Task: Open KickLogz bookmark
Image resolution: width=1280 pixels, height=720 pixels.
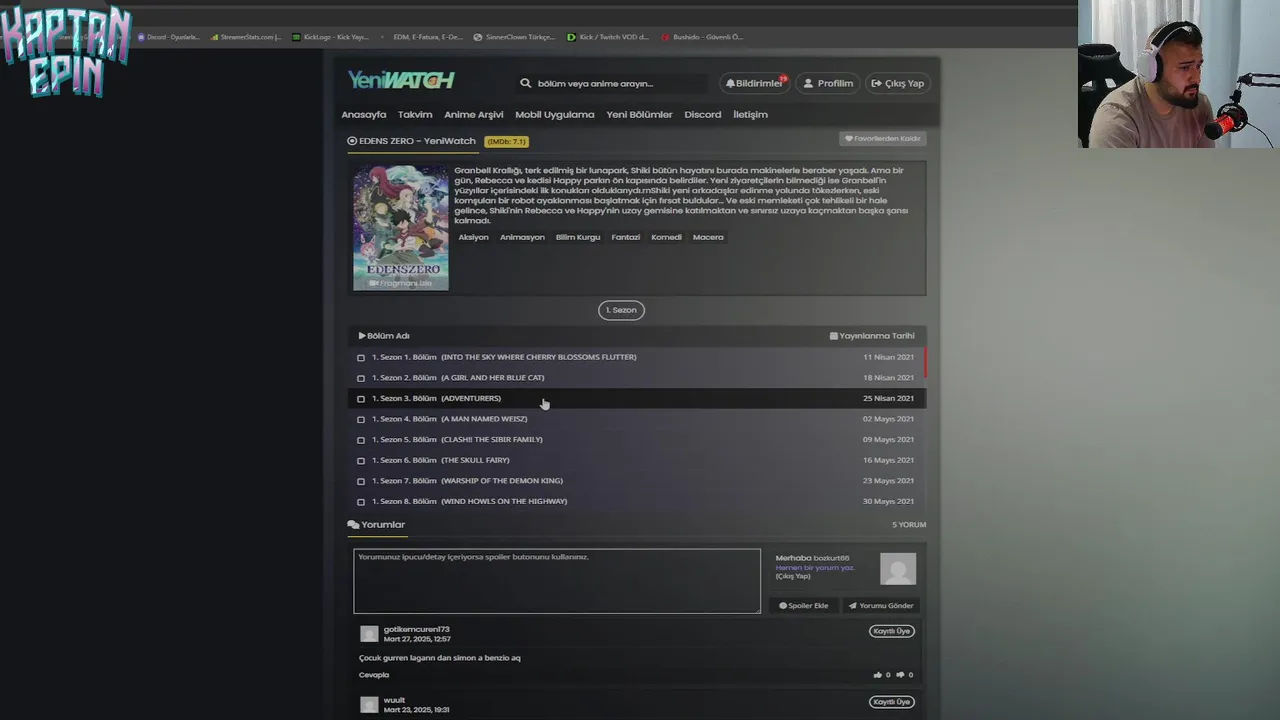Action: pos(330,37)
